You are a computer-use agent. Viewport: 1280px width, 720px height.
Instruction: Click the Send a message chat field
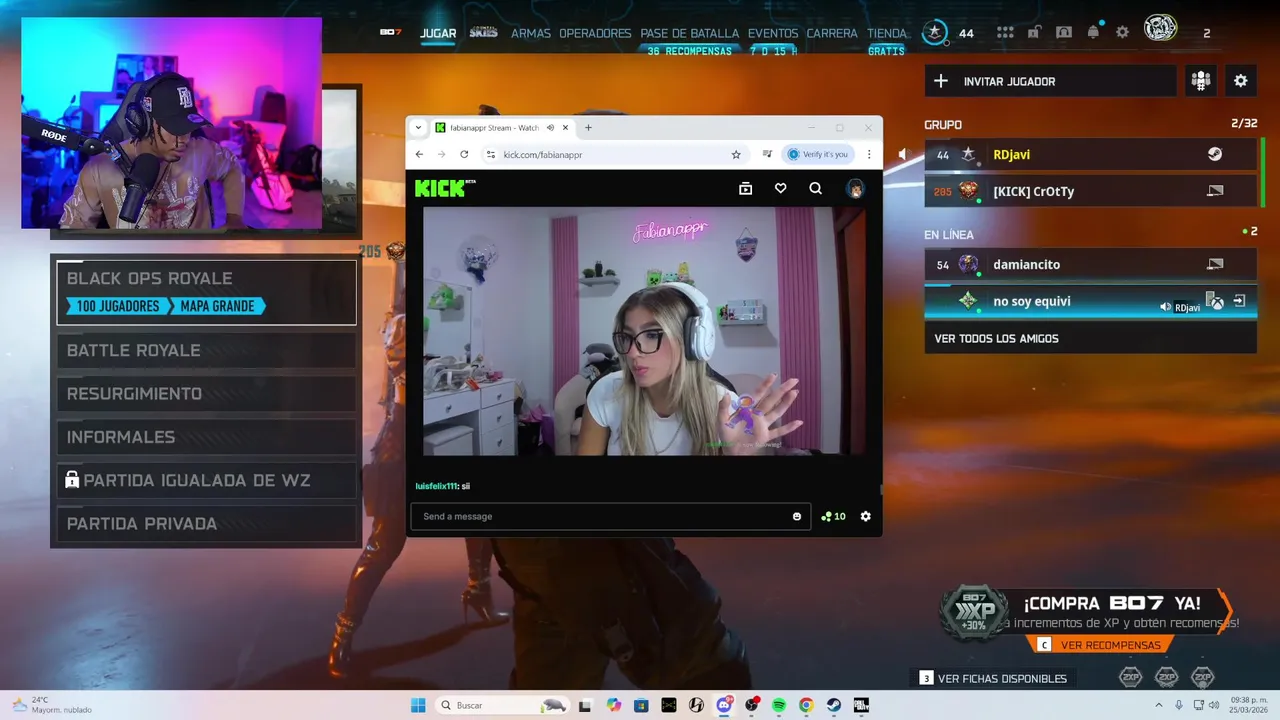(610, 516)
